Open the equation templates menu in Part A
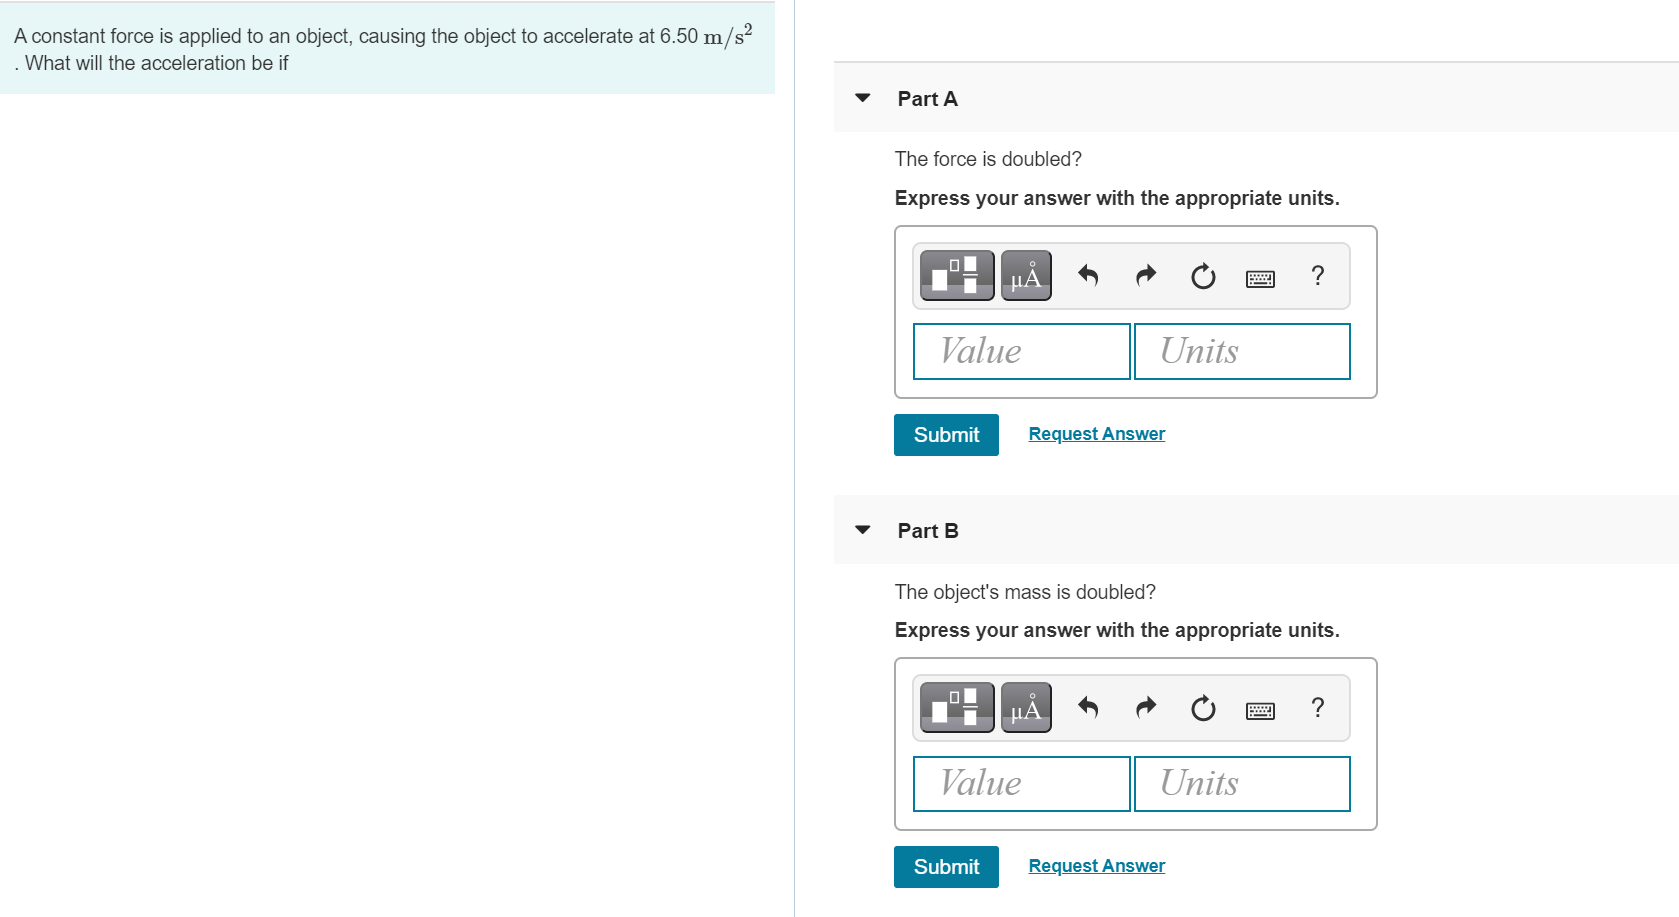 (954, 276)
